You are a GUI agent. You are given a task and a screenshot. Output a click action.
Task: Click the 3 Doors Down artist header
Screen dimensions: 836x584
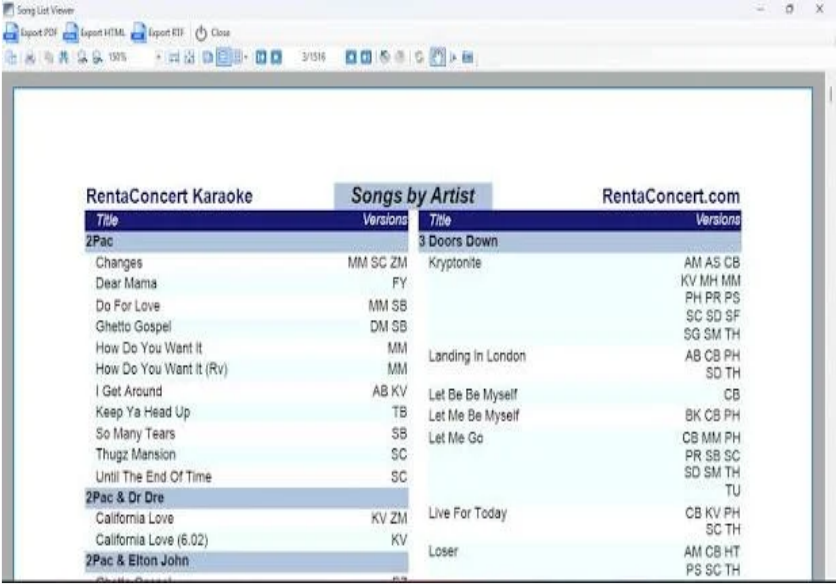pyautogui.click(x=580, y=241)
